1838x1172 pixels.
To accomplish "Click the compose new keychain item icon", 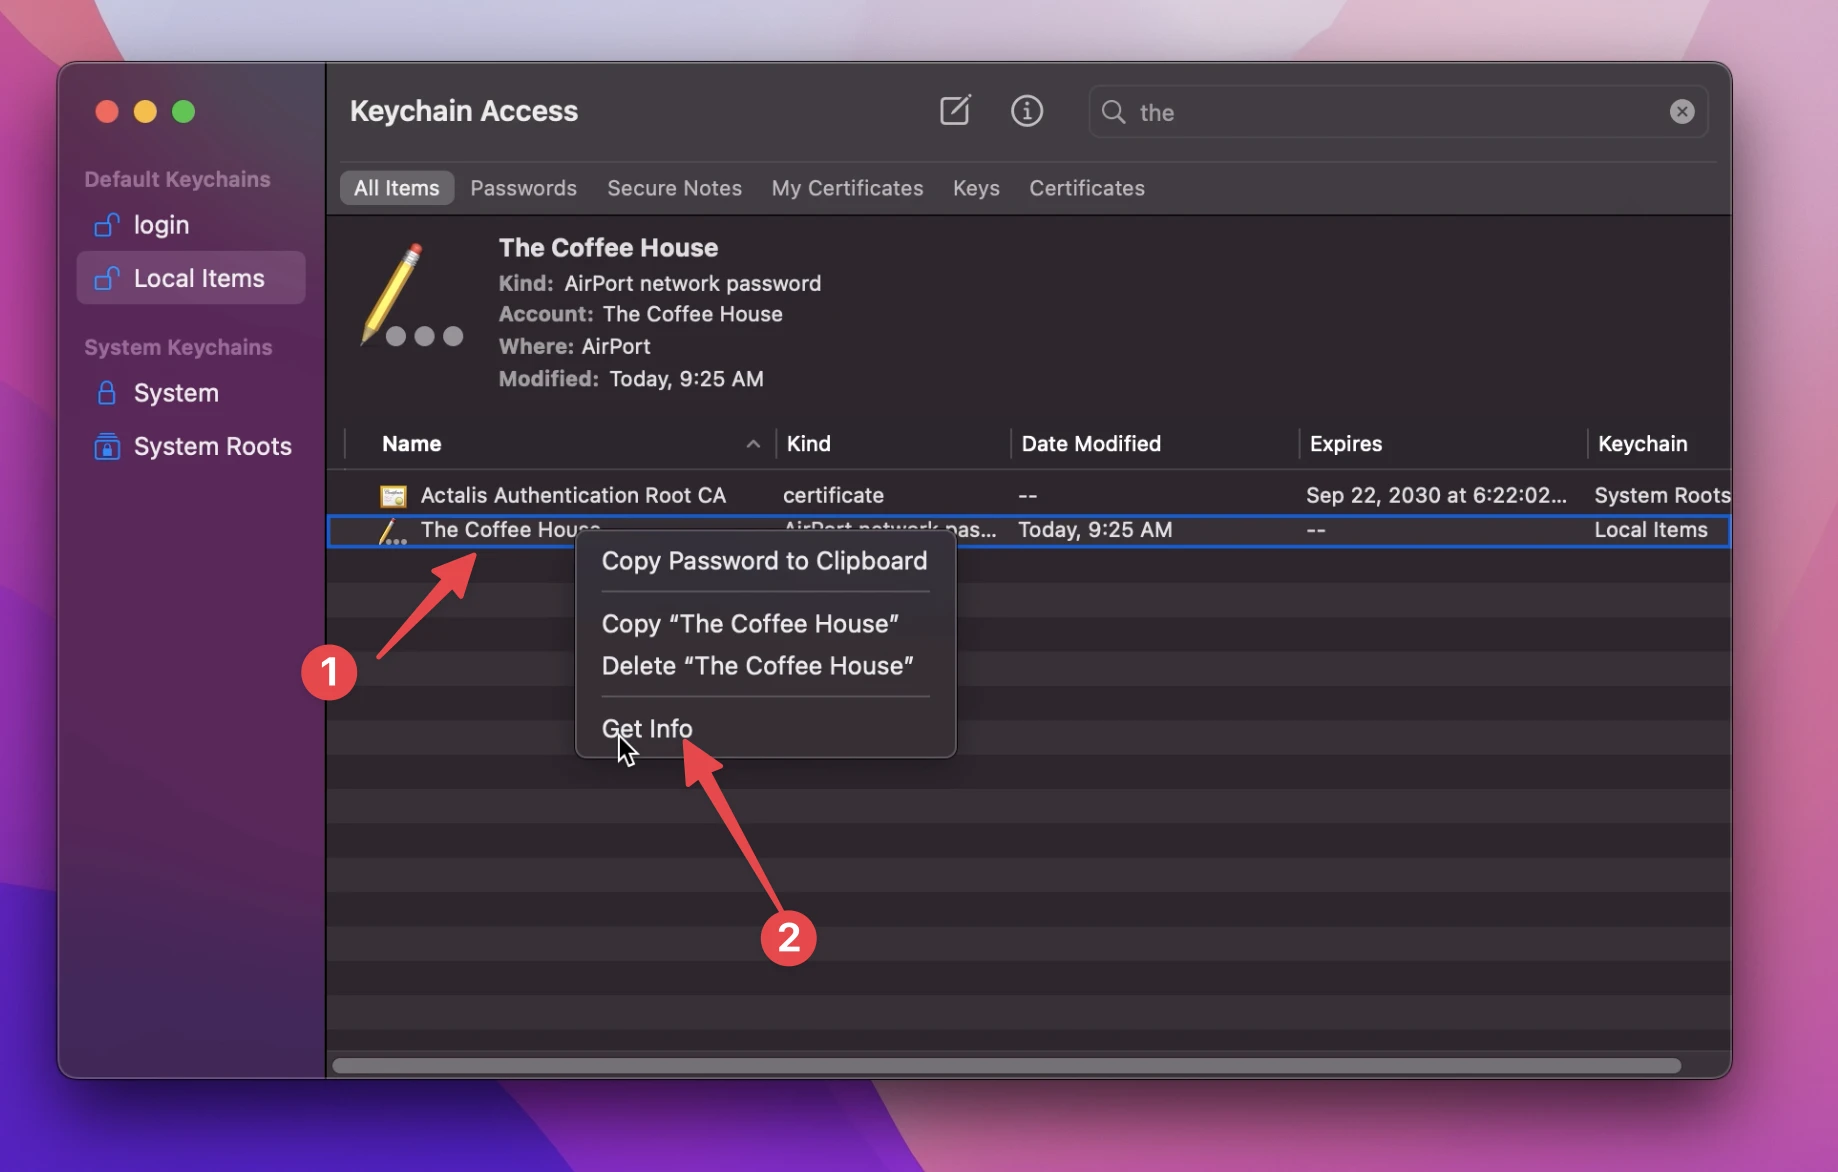I will coord(955,110).
